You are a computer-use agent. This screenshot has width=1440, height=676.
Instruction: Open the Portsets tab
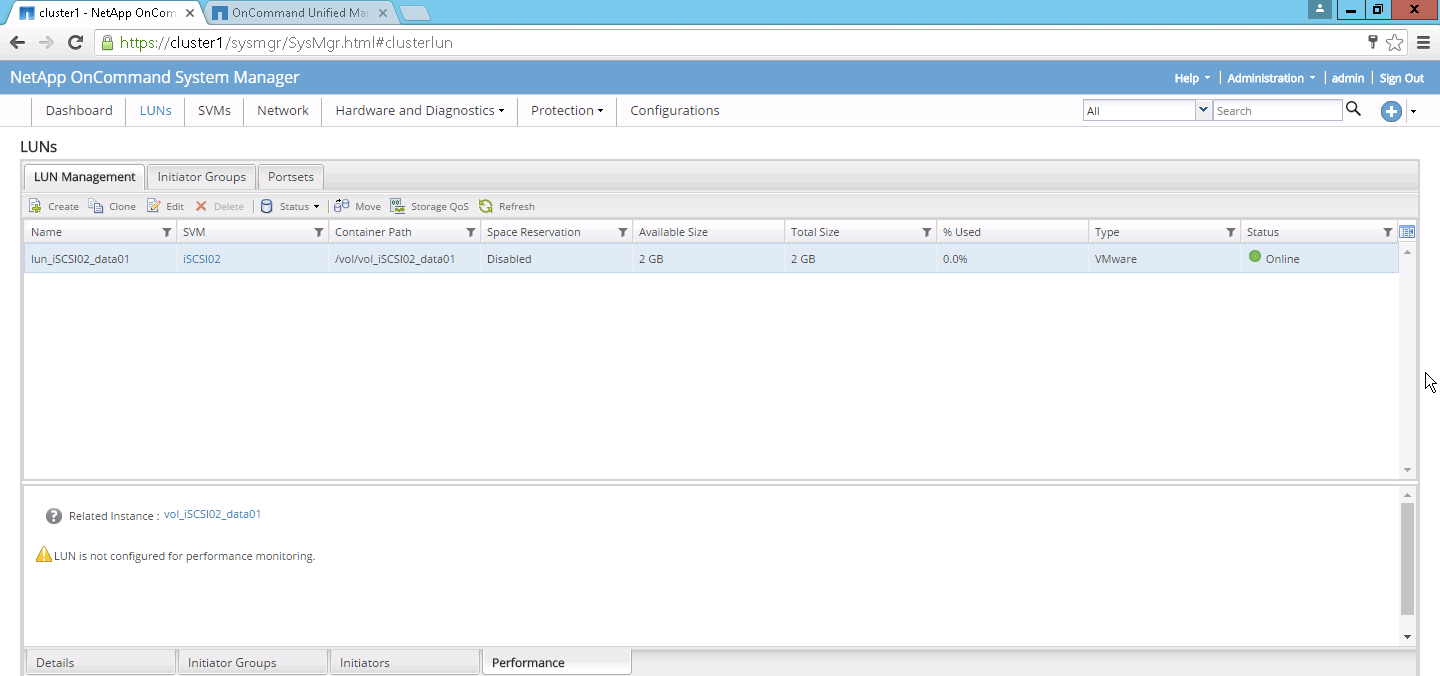(x=291, y=177)
